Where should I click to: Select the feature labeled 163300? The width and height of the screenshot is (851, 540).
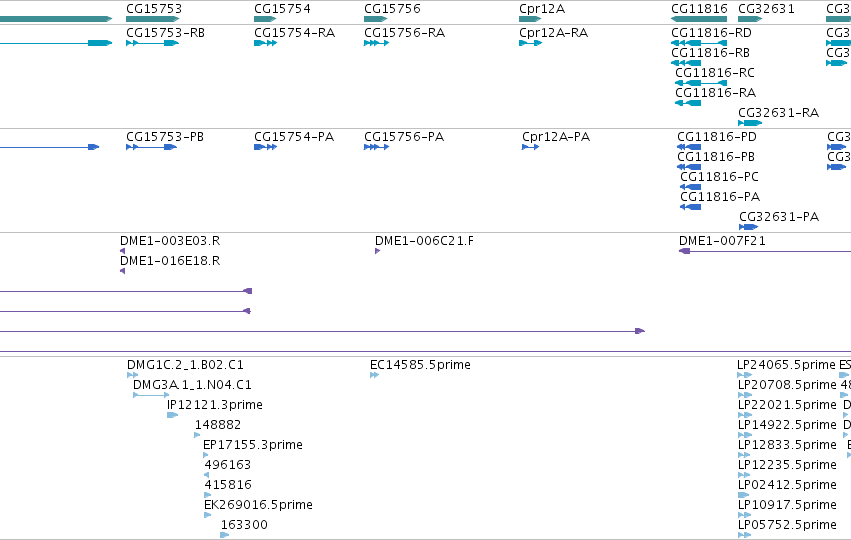pos(244,525)
